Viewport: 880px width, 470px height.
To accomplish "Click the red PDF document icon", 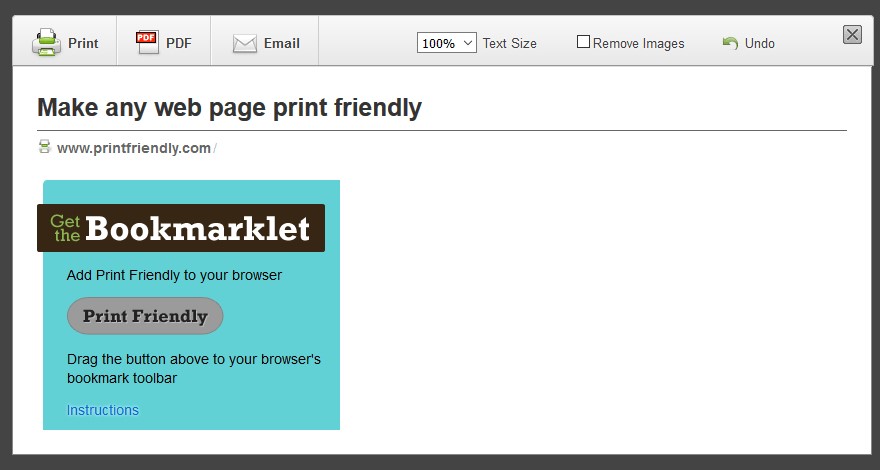I will pos(147,42).
